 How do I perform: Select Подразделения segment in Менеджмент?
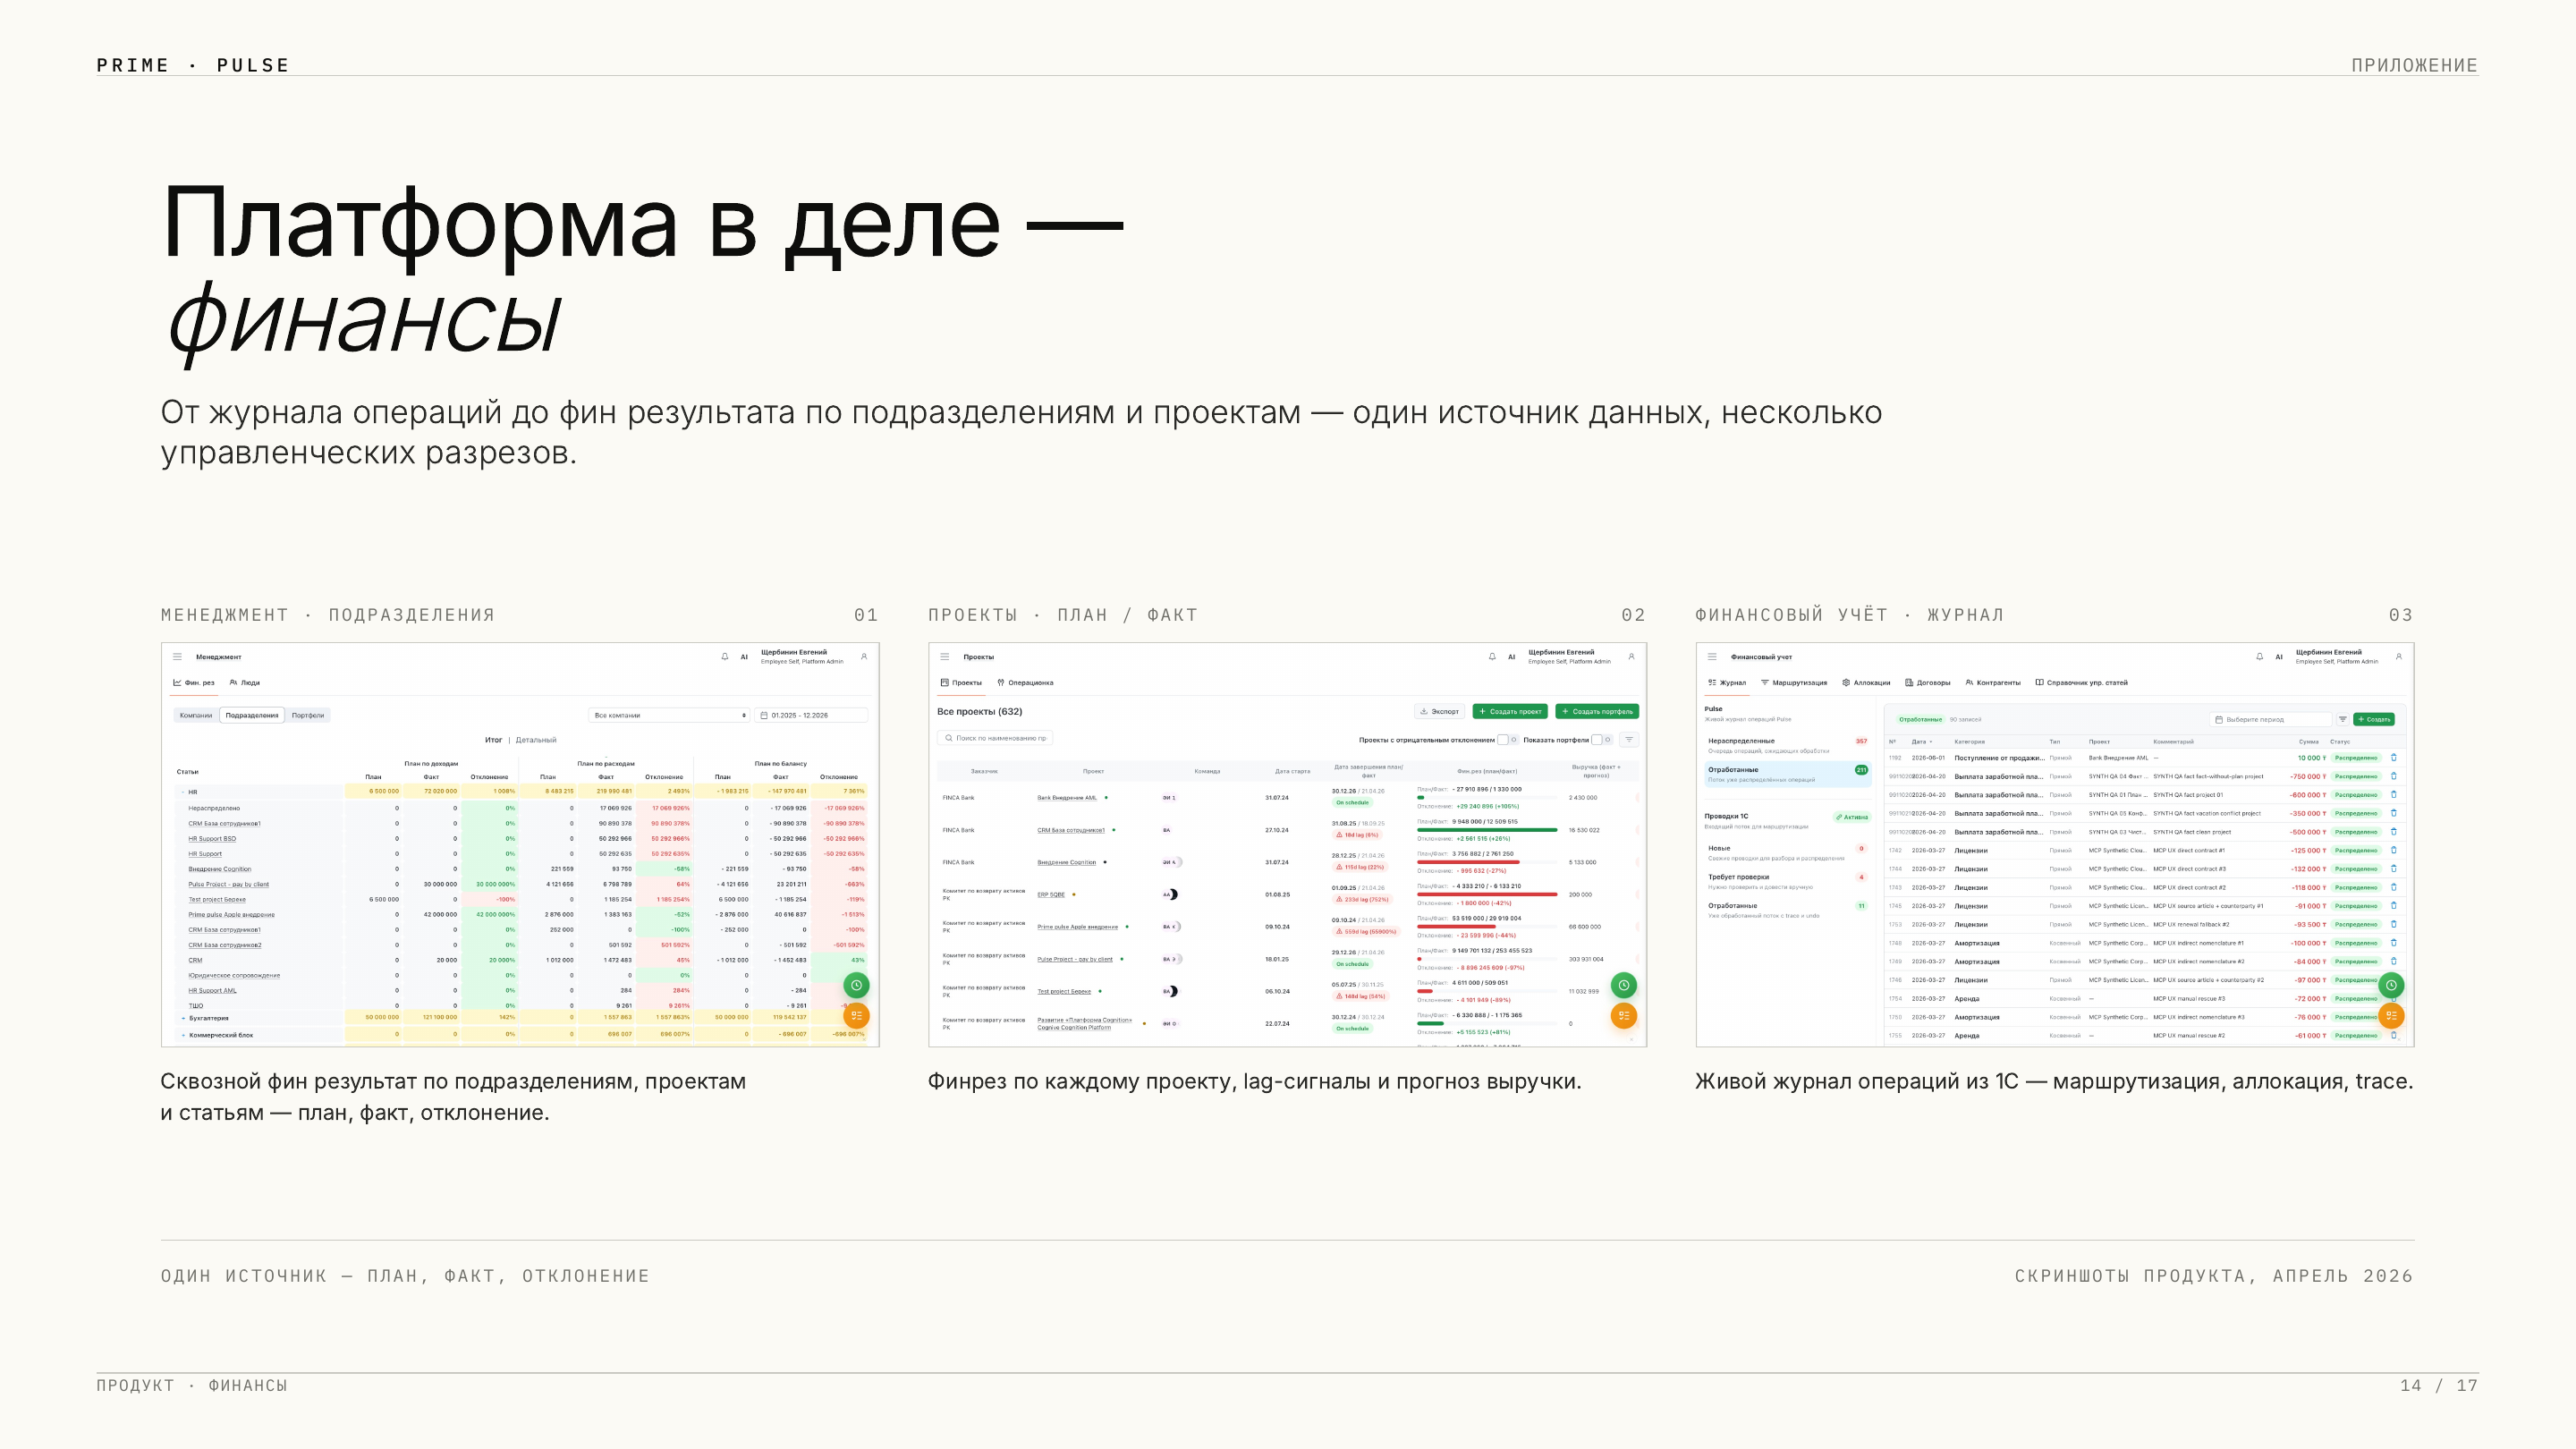click(252, 715)
